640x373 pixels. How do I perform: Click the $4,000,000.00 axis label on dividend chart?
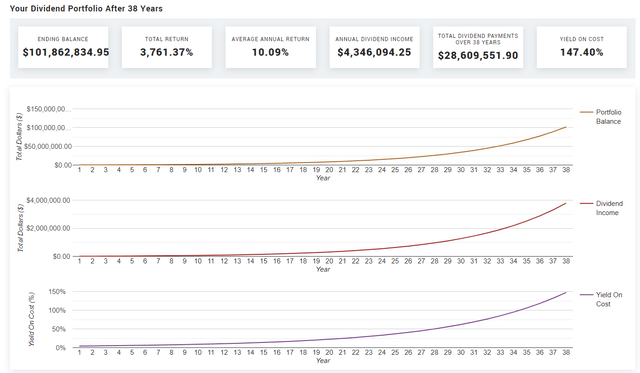(48, 200)
